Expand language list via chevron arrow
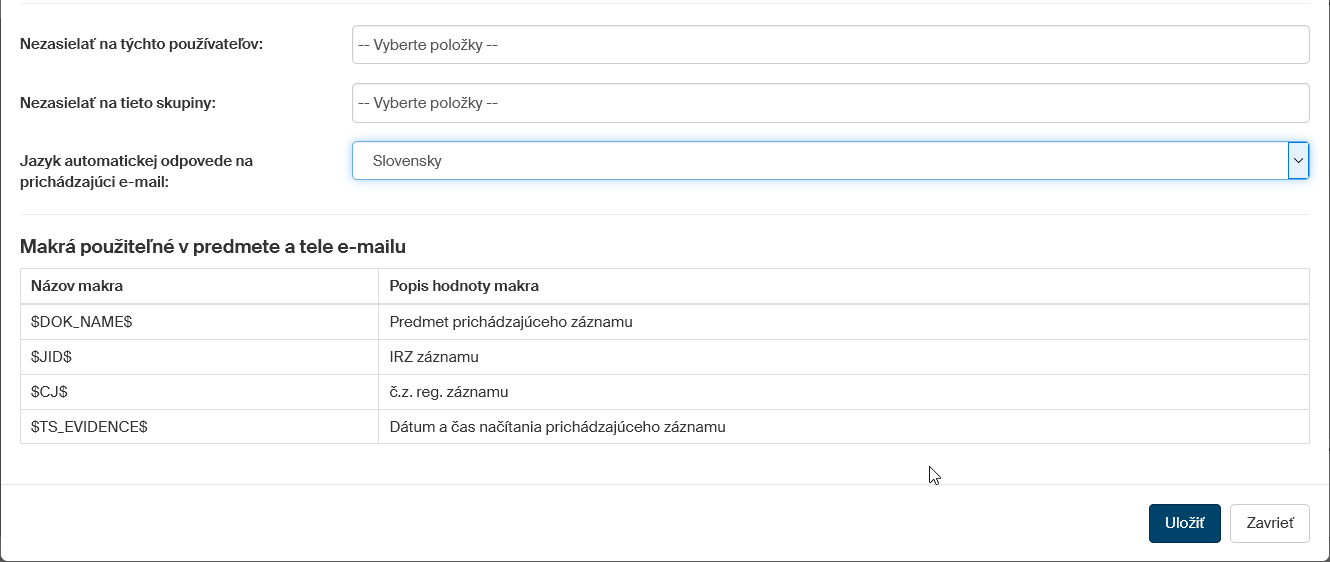Screen dimensions: 1330x562 click(x=1298, y=161)
